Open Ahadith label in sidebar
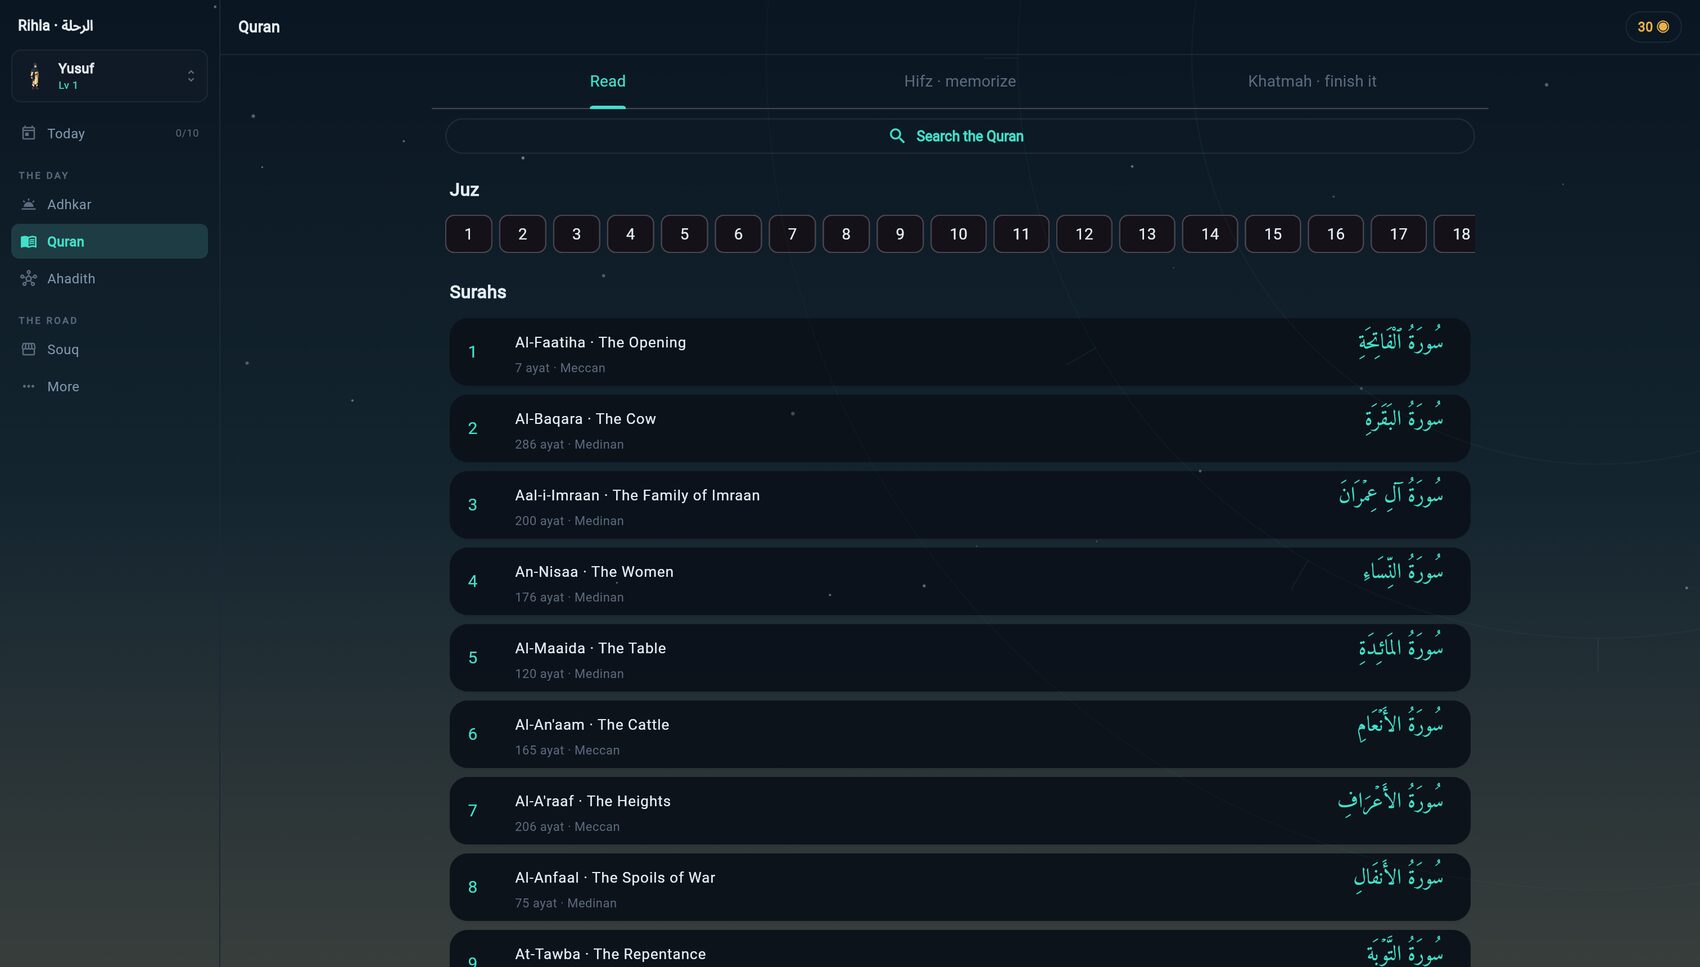 tap(71, 278)
